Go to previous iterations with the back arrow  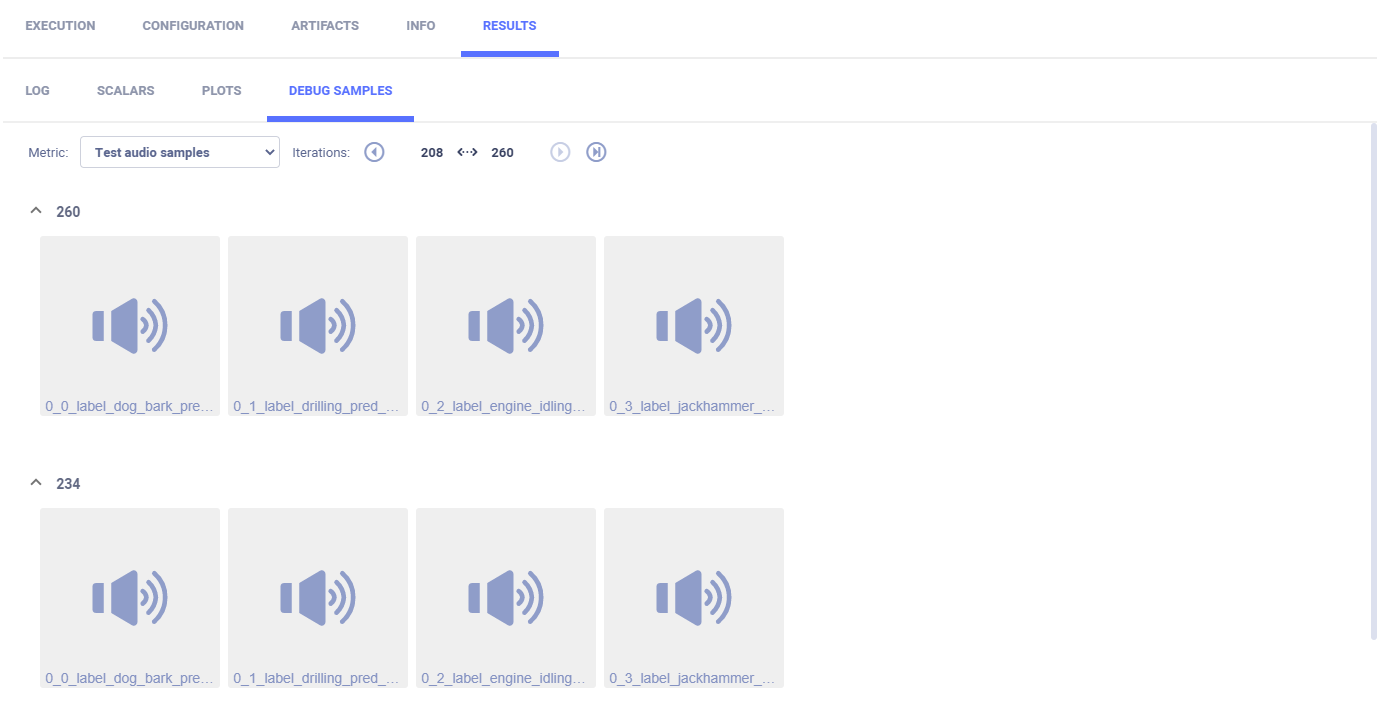tap(374, 152)
